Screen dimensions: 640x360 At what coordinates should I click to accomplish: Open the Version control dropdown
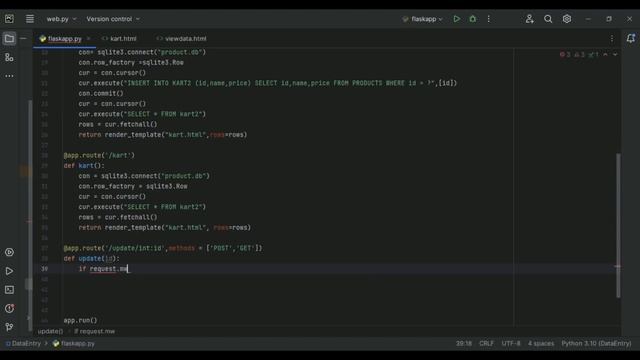coord(113,19)
